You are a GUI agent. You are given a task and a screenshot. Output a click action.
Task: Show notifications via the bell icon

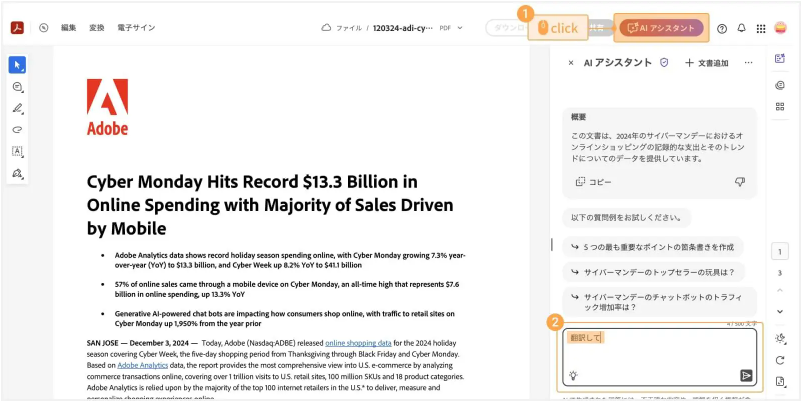click(x=741, y=28)
